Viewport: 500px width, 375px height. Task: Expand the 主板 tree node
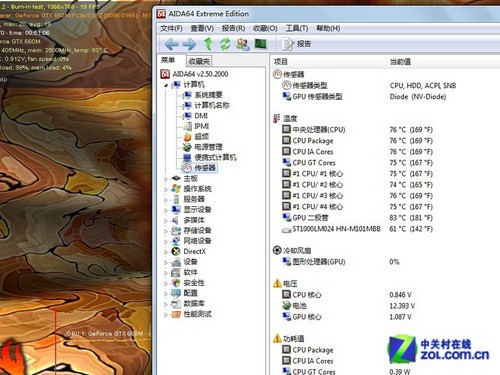tap(166, 179)
